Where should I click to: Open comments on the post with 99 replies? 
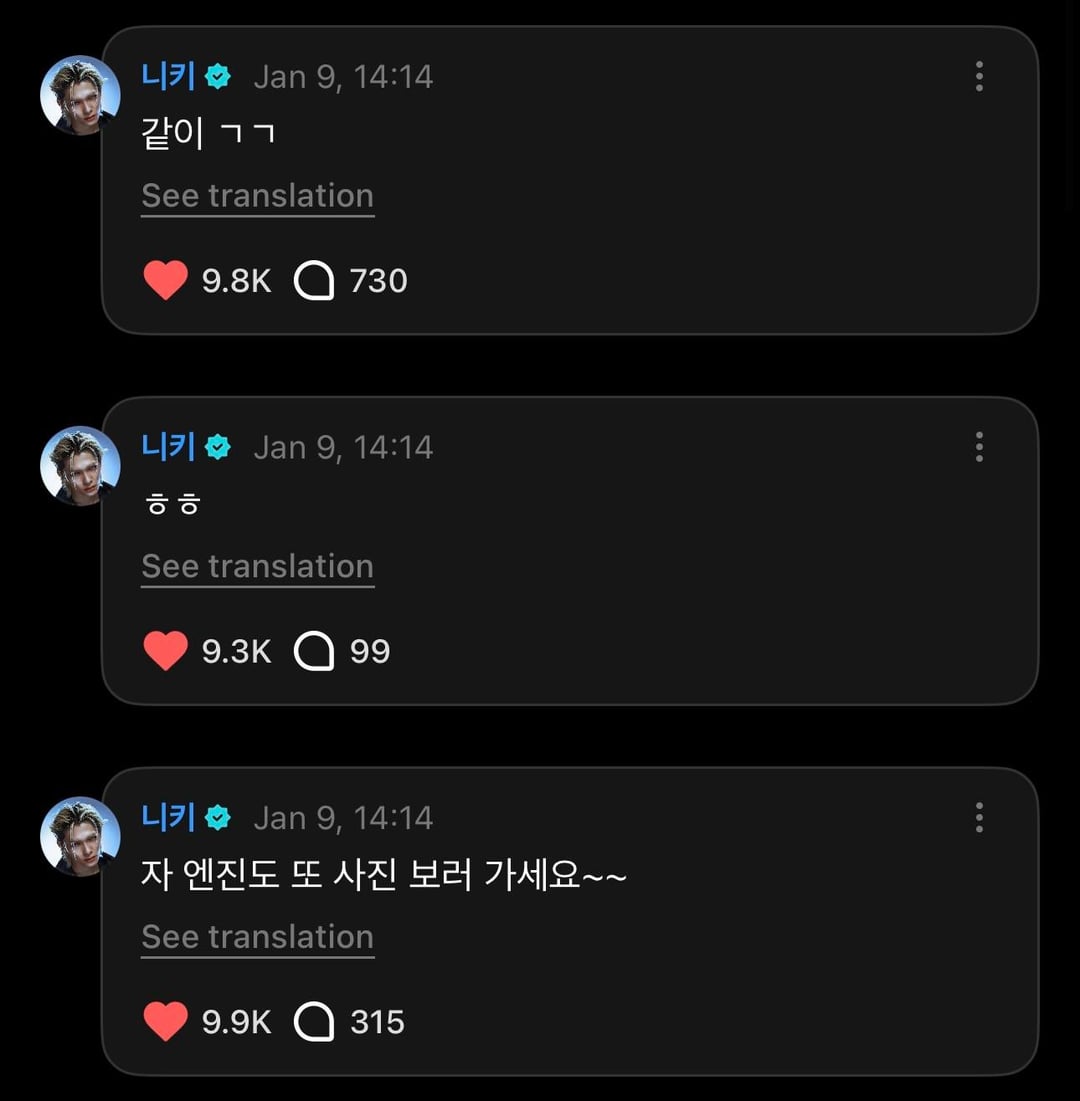coord(314,652)
